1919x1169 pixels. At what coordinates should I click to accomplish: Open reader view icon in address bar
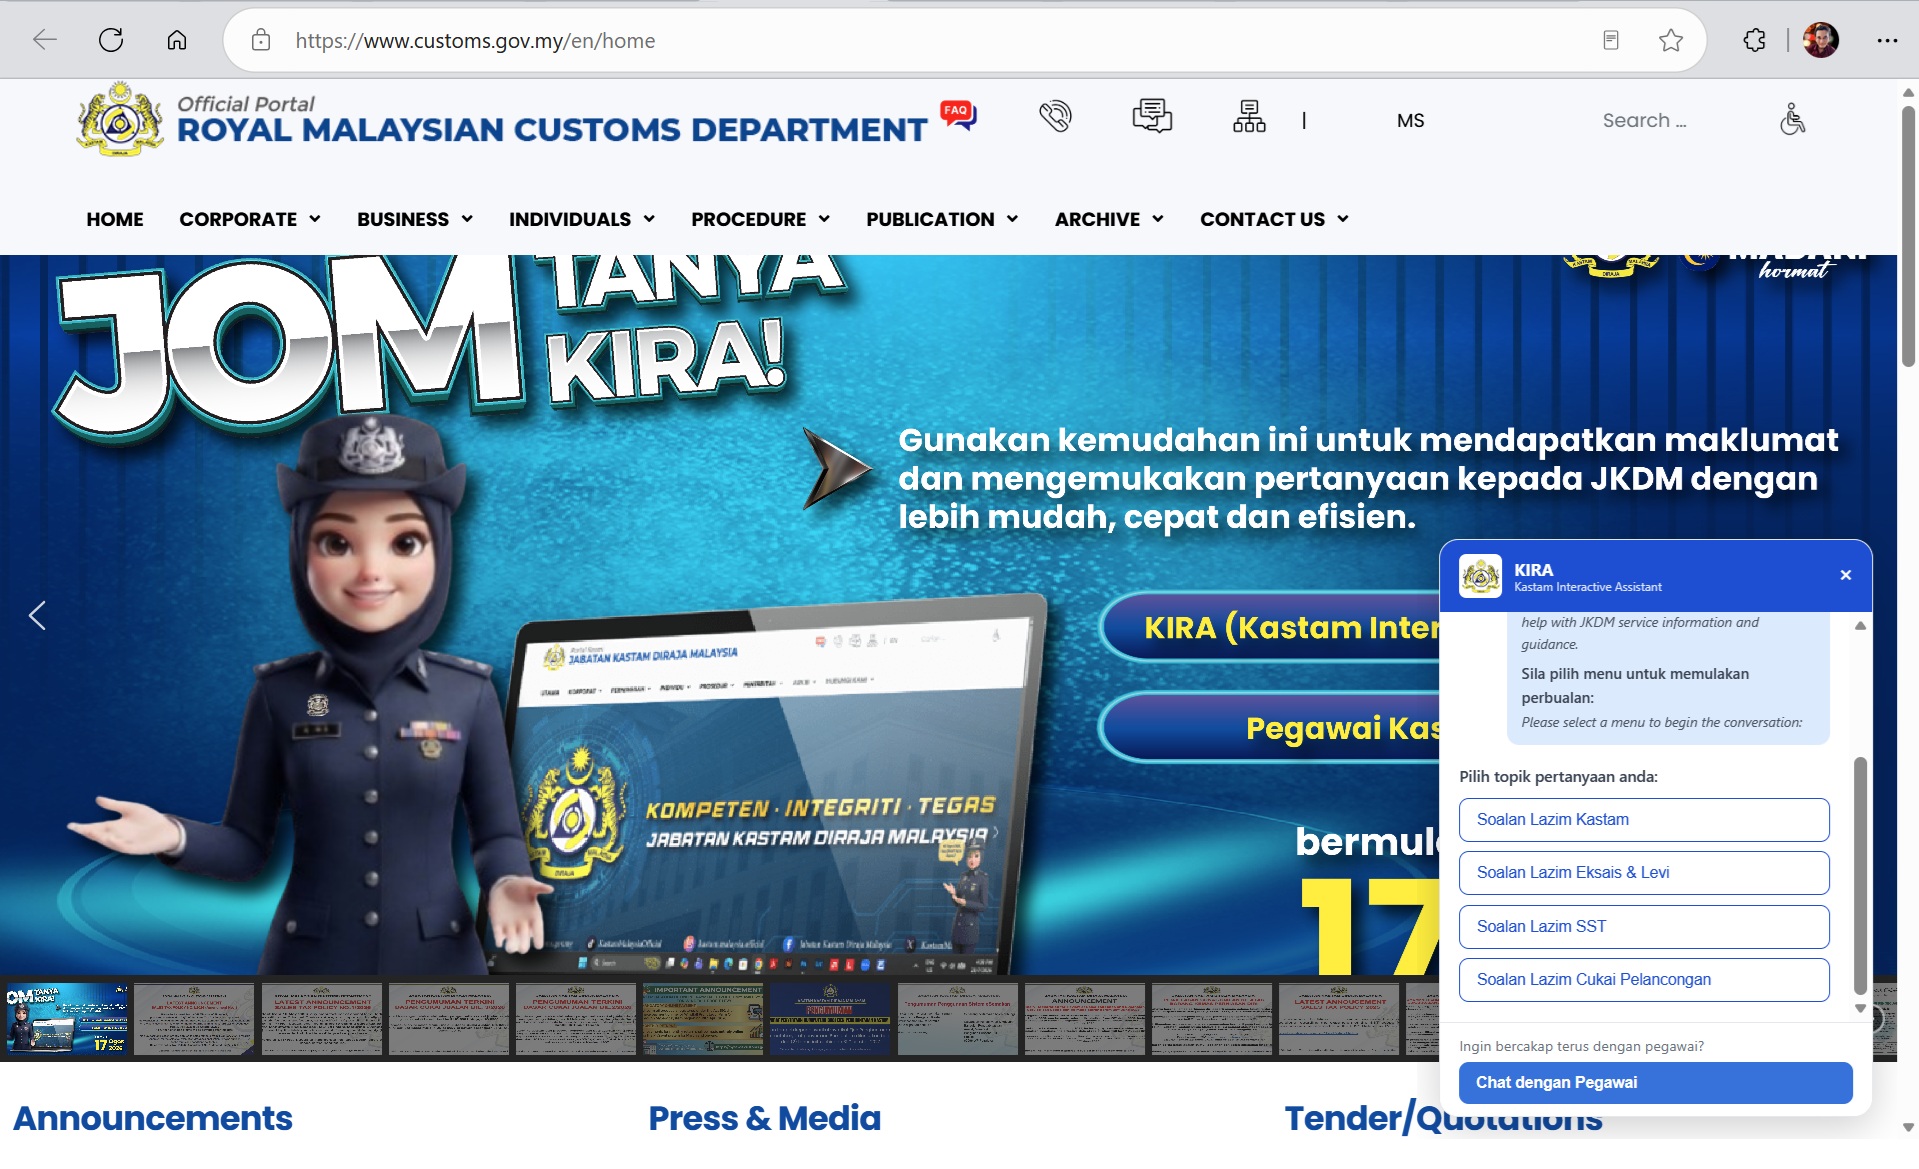[1611, 40]
